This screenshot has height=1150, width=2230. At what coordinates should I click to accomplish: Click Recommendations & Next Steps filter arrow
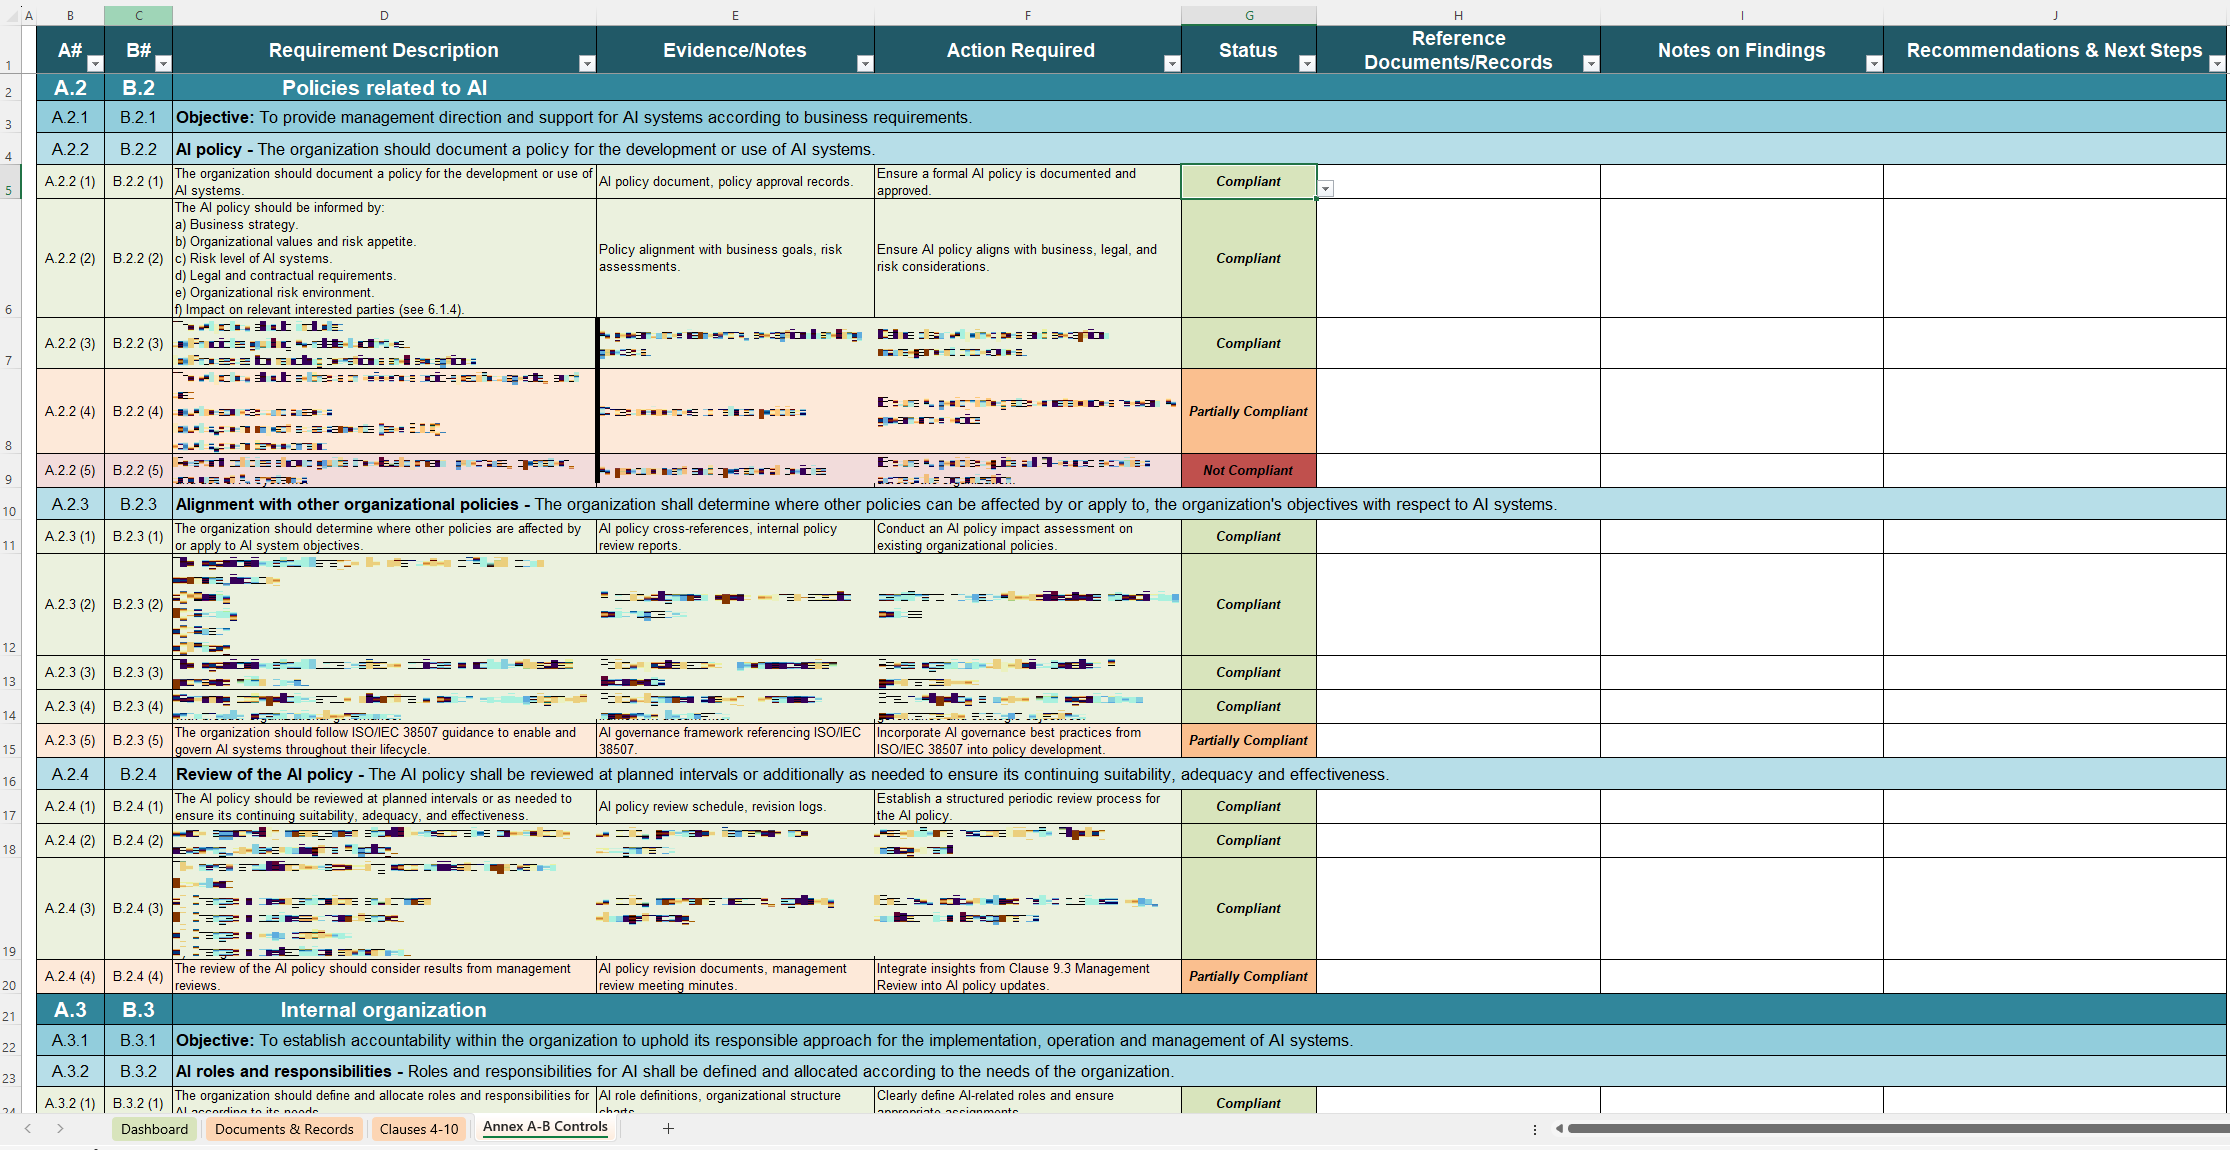[2216, 64]
